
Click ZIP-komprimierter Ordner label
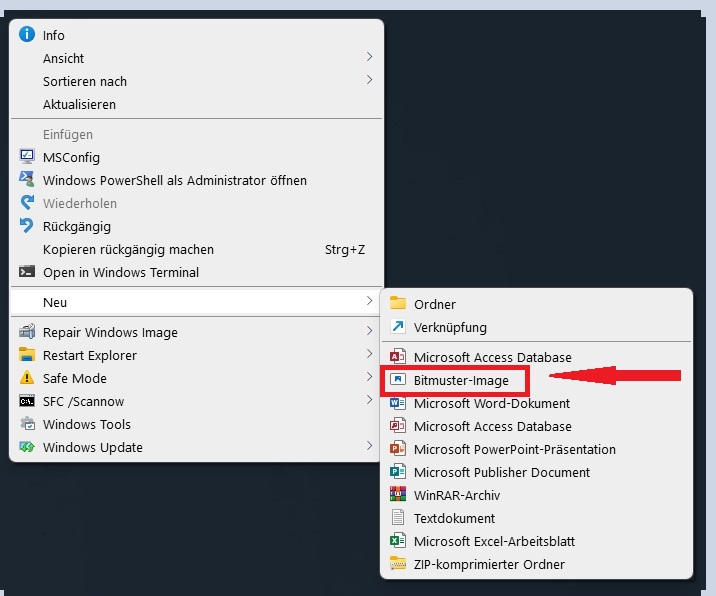coord(490,564)
